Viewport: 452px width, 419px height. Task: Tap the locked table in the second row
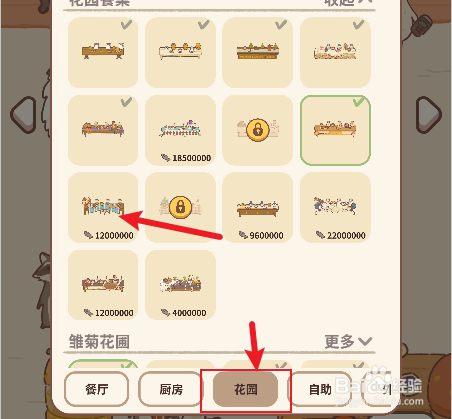258,130
